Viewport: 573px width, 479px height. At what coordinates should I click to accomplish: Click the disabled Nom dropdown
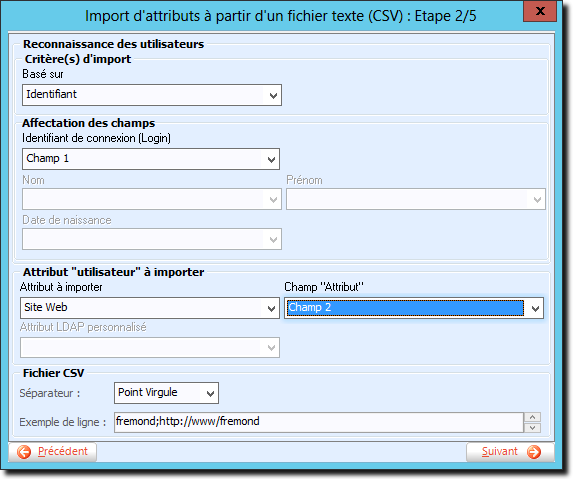[x=152, y=199]
